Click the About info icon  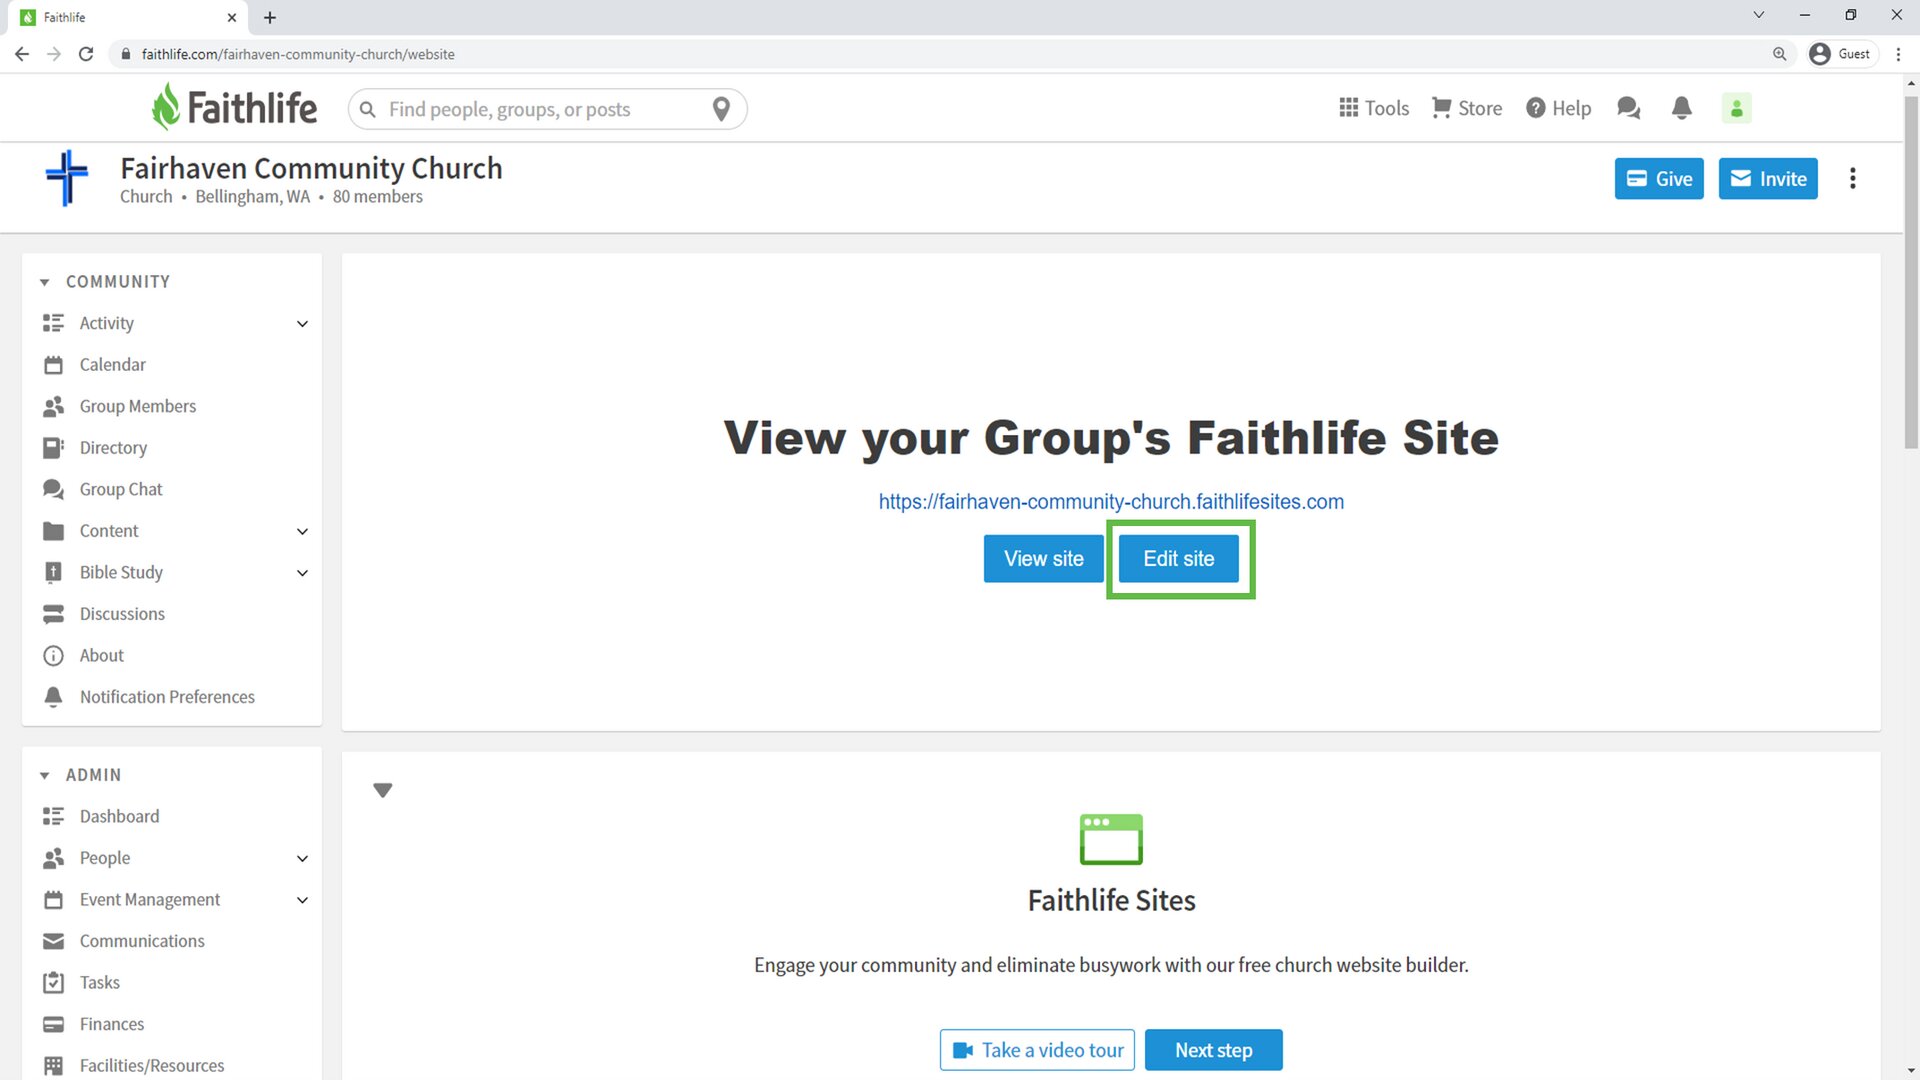click(x=53, y=655)
